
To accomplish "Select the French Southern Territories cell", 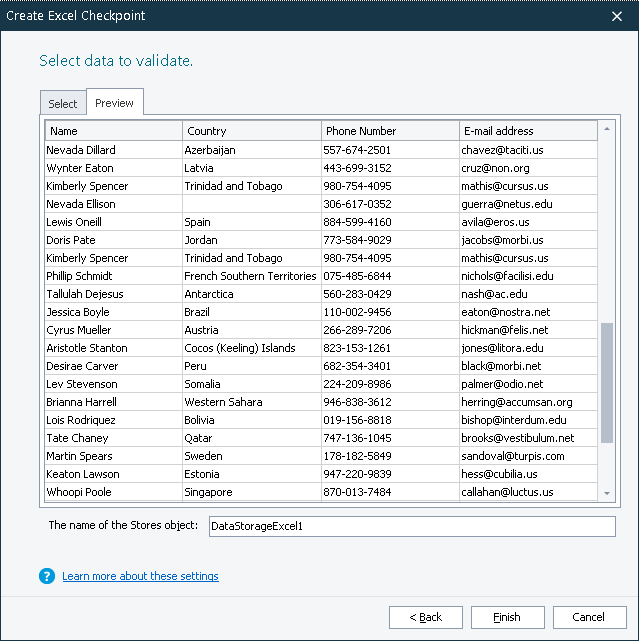I will click(251, 276).
